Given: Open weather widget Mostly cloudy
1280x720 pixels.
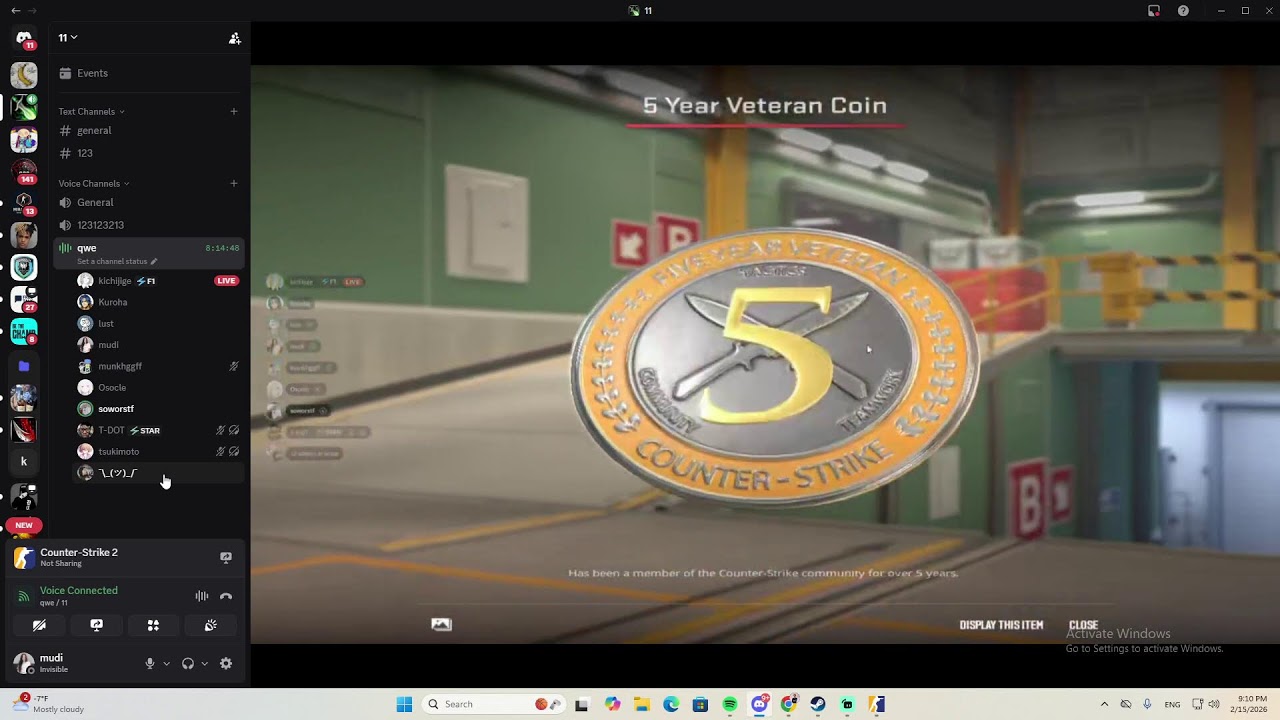Looking at the screenshot, I should 48,704.
